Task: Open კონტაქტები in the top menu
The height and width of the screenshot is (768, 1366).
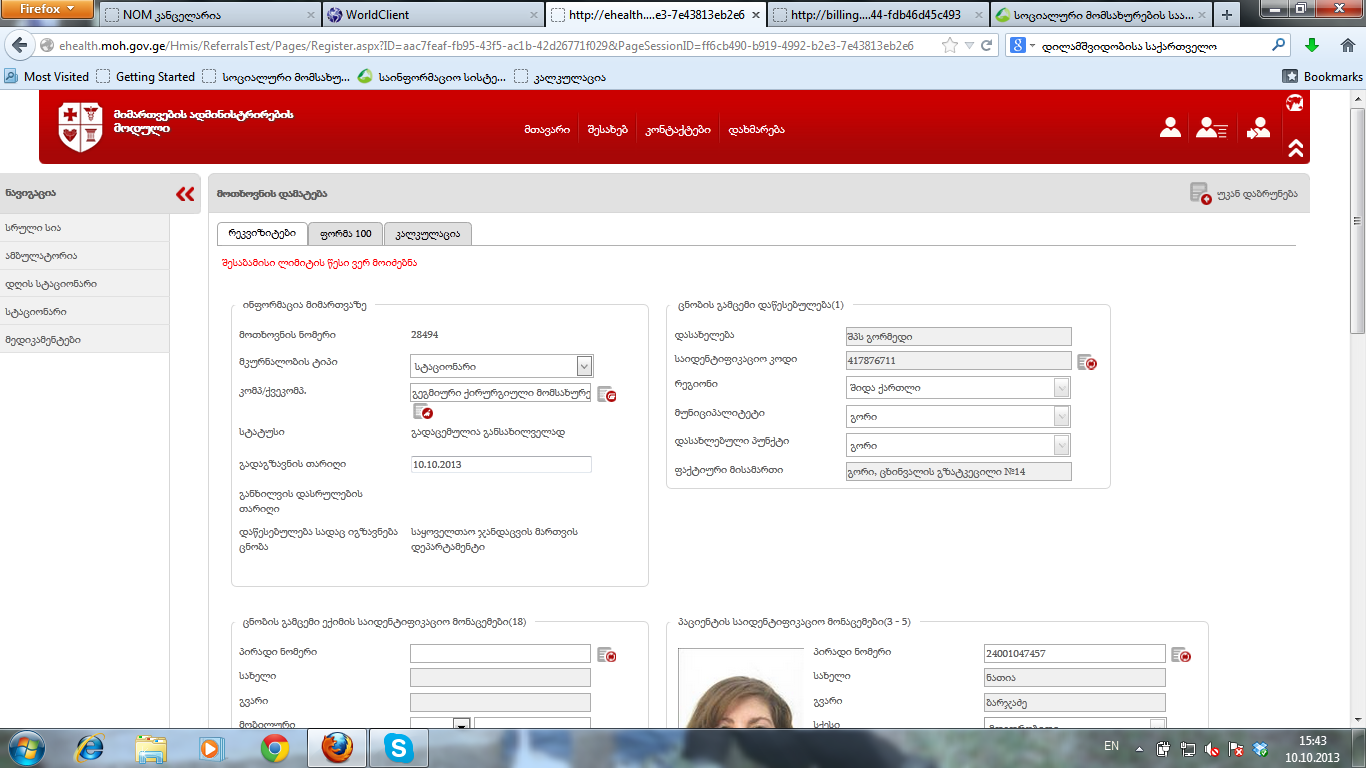Action: pyautogui.click(x=677, y=129)
